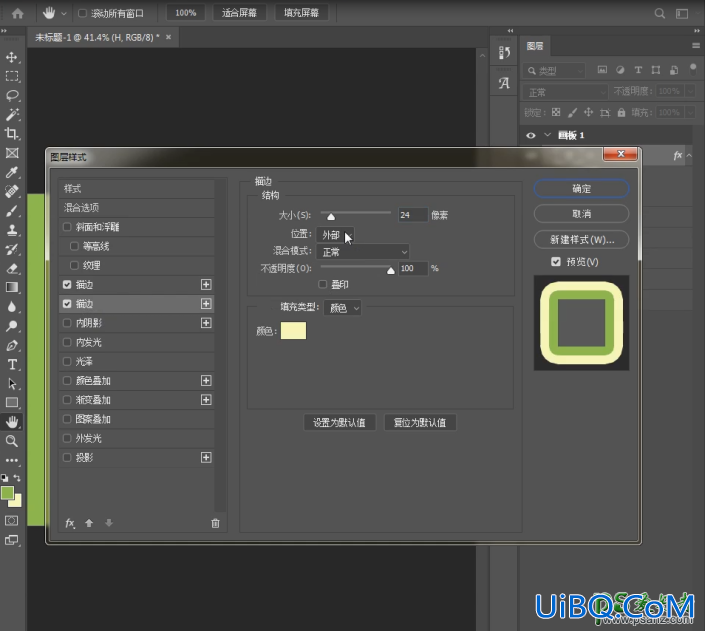Add another 颜色叠加 with plus button
The height and width of the screenshot is (631, 705).
click(206, 381)
